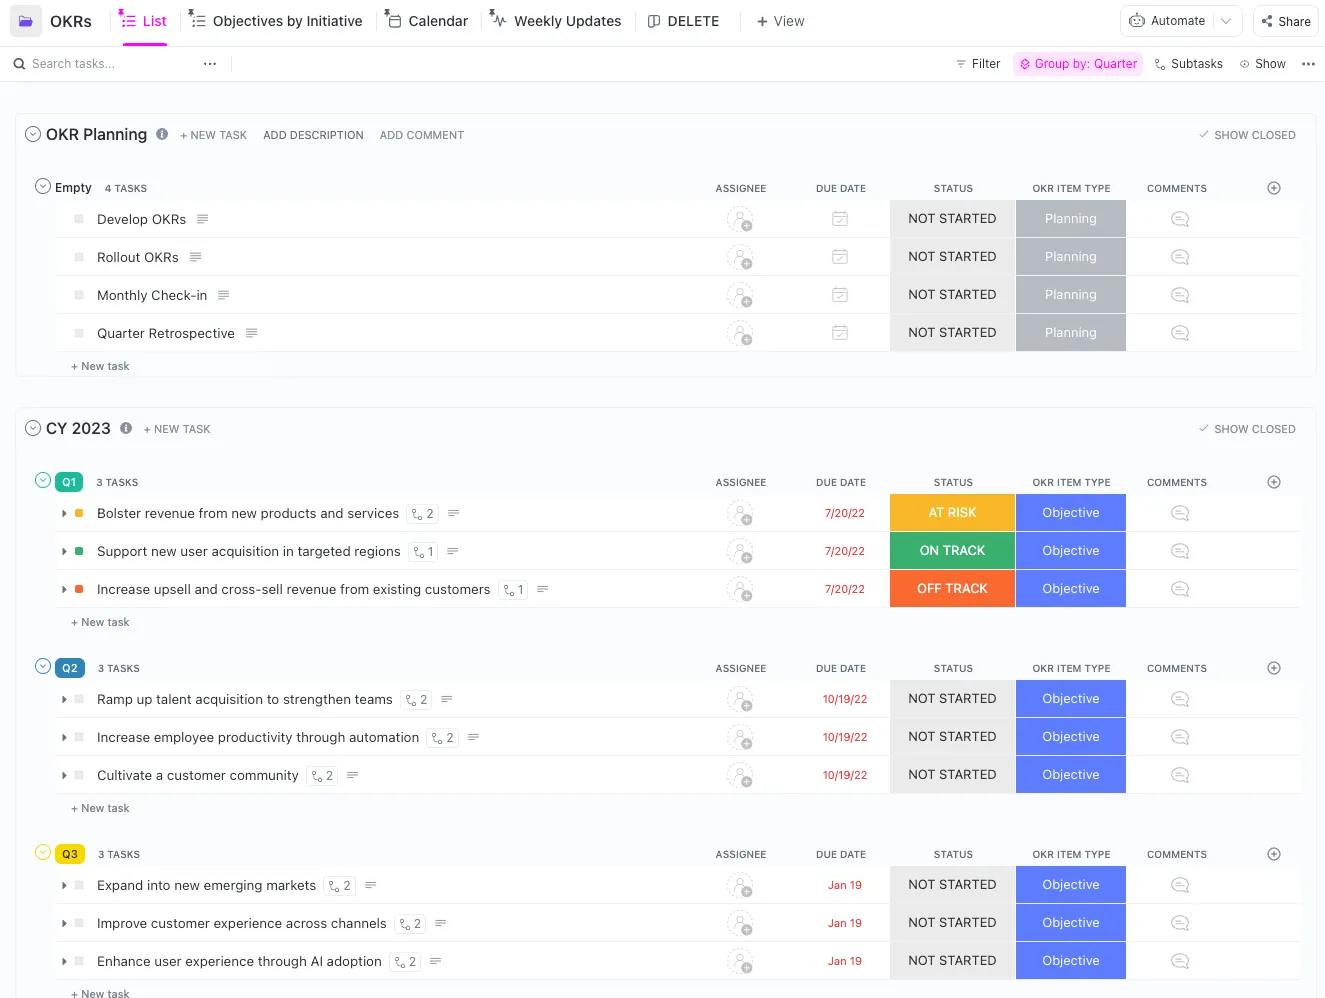Add column in Empty group header
Image resolution: width=1325 pixels, height=998 pixels.
pos(1274,188)
